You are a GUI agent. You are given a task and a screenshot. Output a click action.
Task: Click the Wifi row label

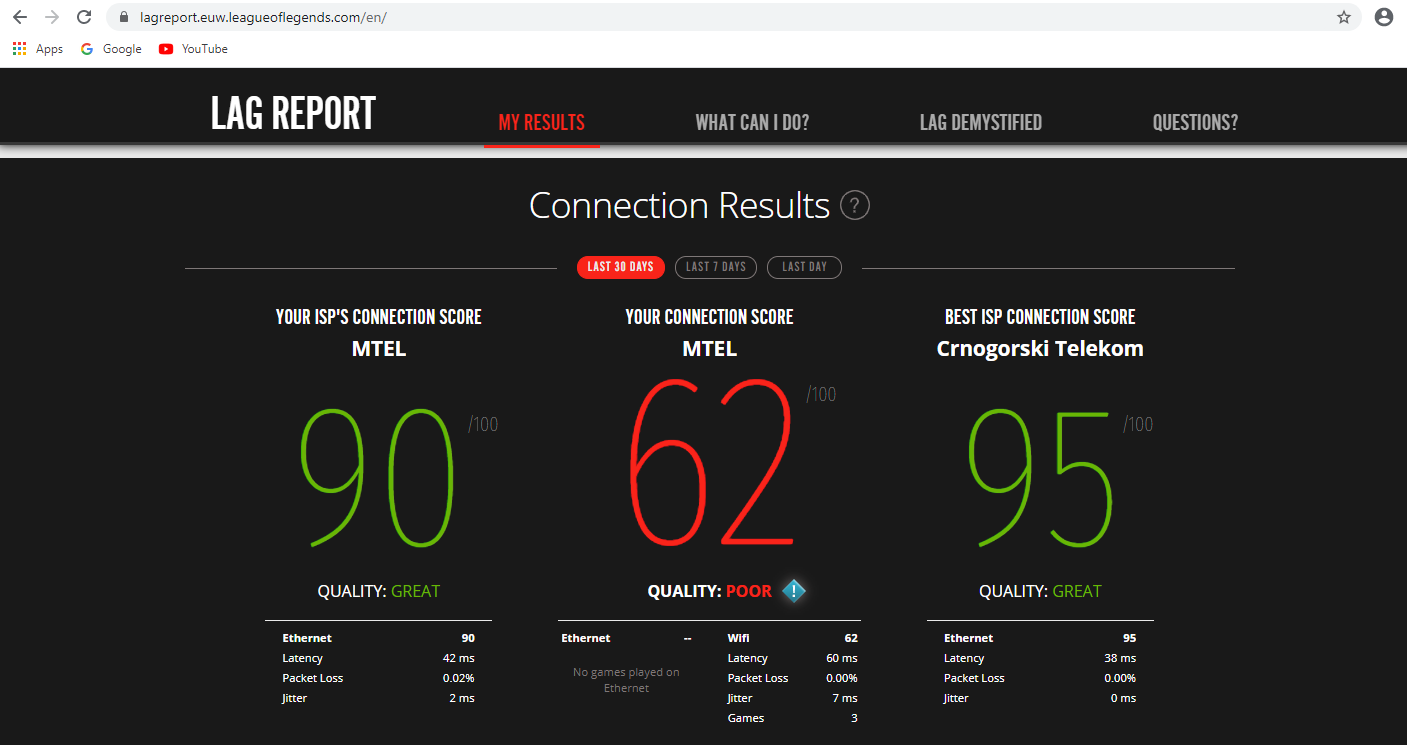point(739,638)
